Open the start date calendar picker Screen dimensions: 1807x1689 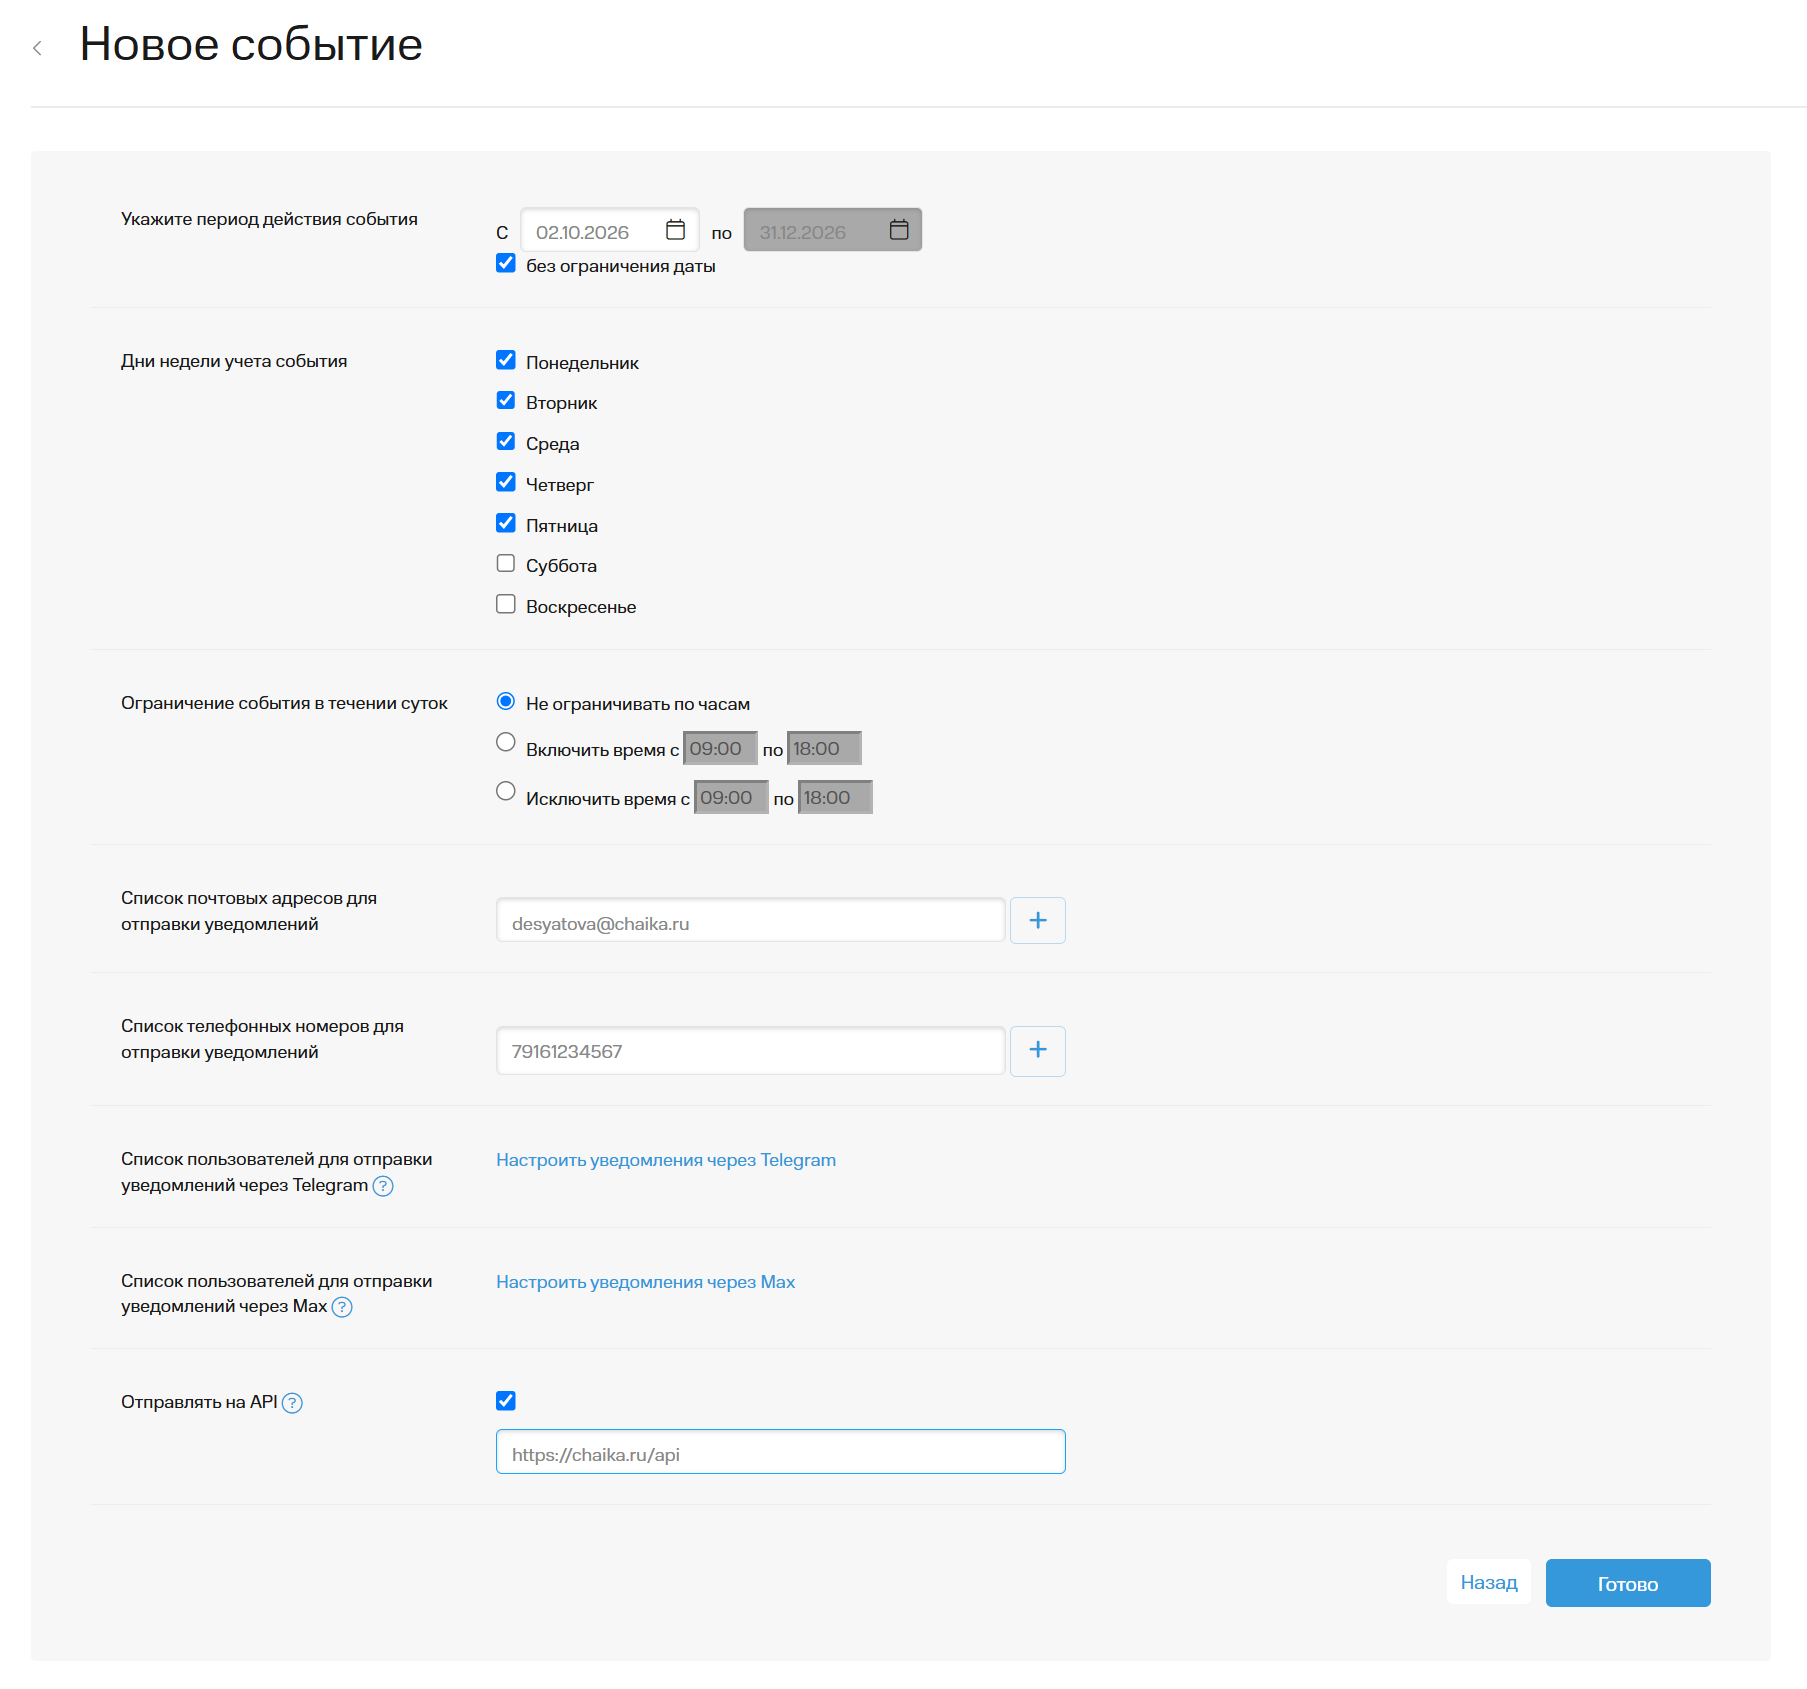pos(676,230)
